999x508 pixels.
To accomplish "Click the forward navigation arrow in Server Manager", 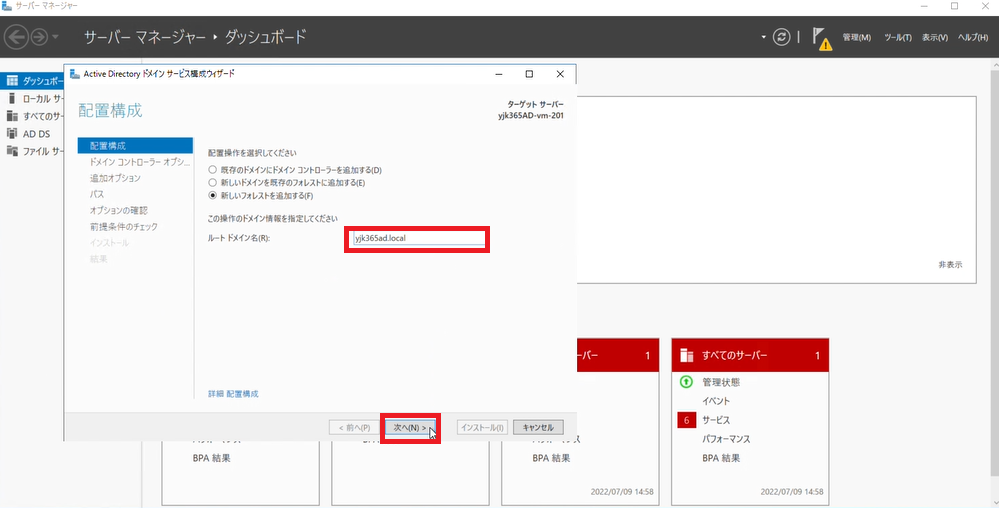I will tap(40, 37).
